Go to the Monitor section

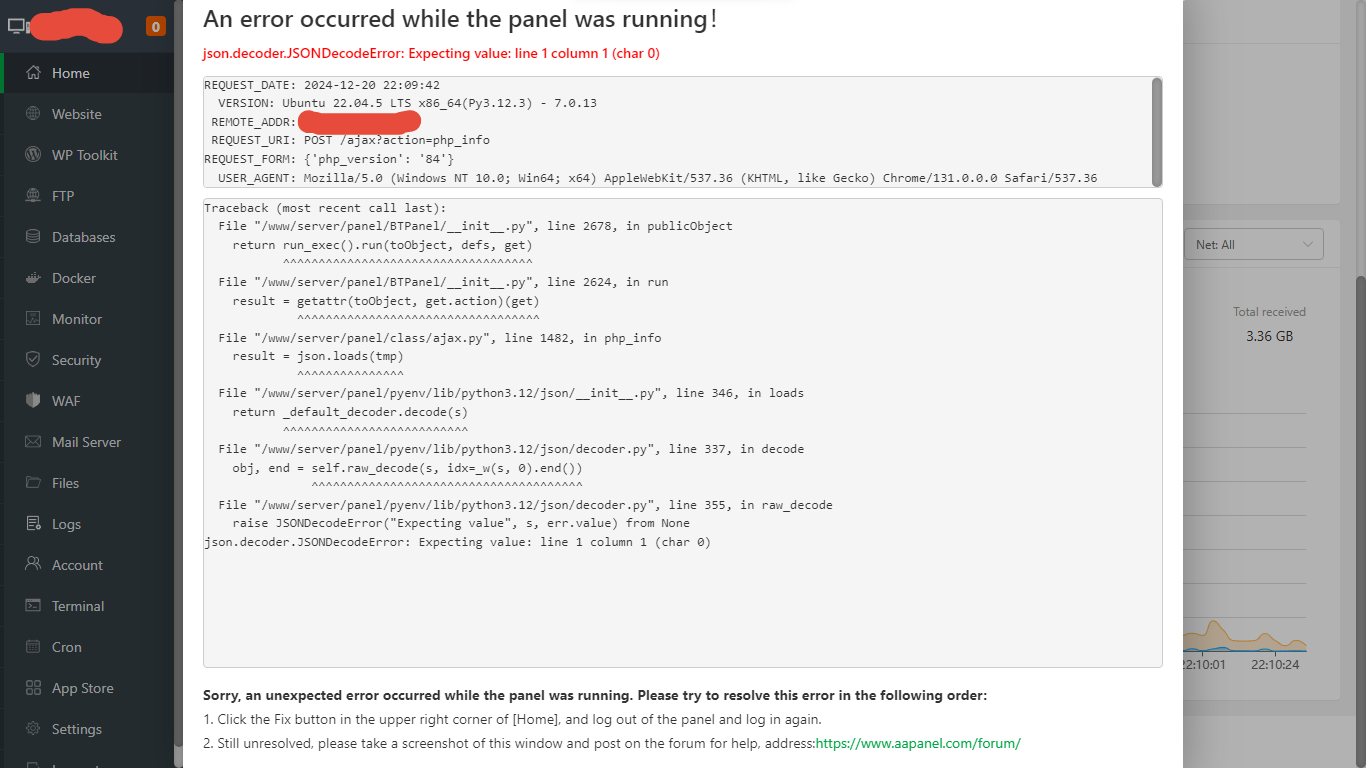(x=77, y=319)
